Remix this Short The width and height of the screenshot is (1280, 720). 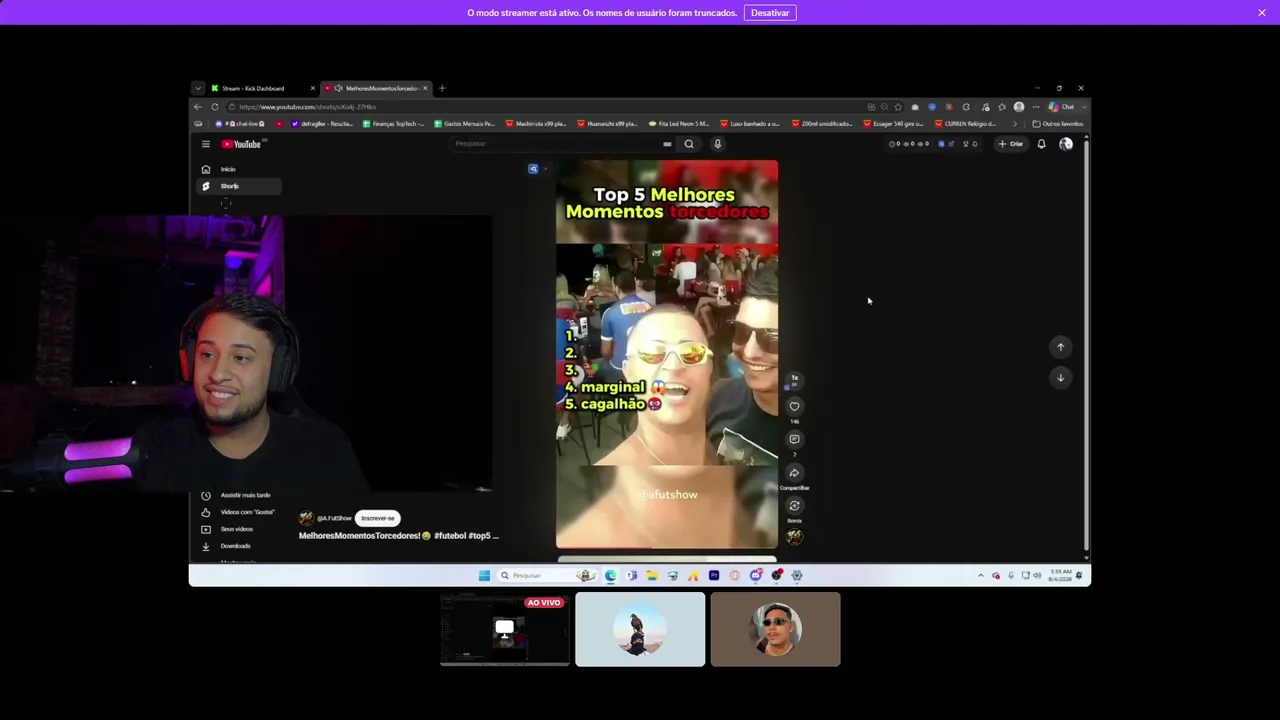point(794,506)
